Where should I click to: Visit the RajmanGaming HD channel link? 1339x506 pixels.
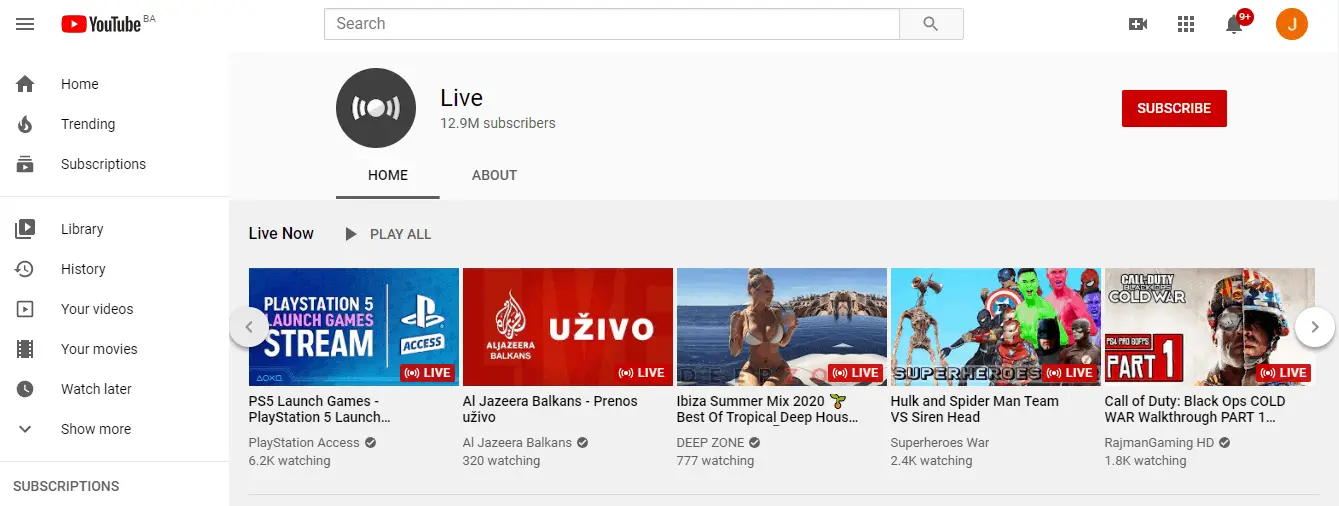1159,443
